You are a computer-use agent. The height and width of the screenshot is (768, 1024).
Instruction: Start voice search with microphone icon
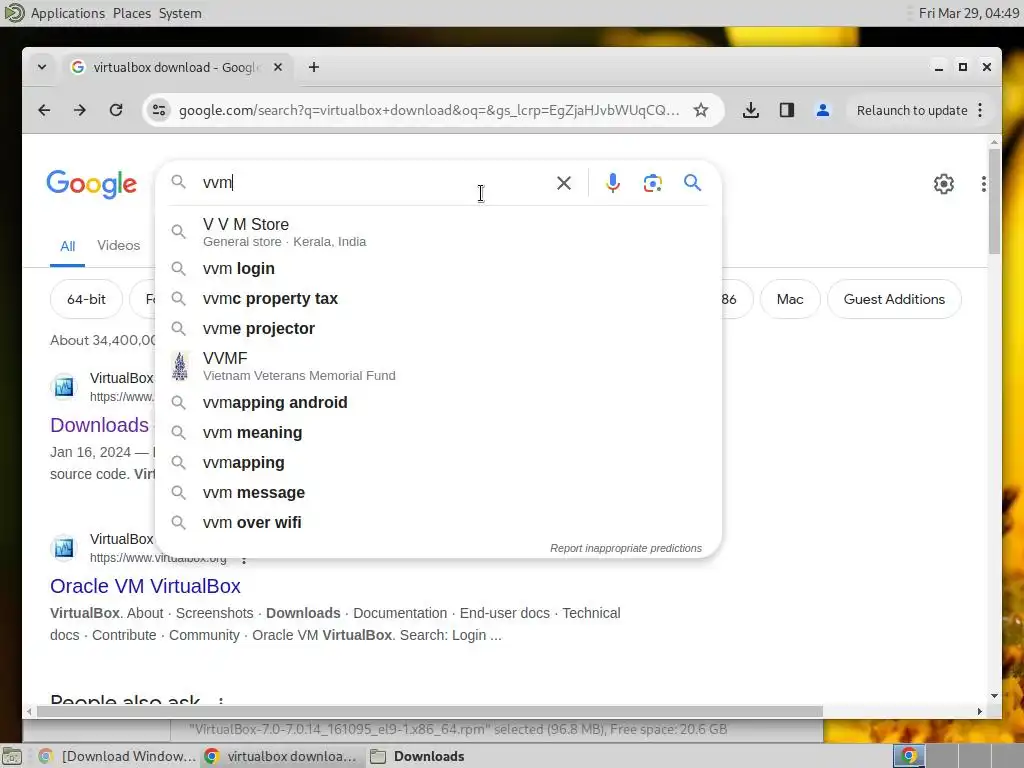[x=612, y=183]
